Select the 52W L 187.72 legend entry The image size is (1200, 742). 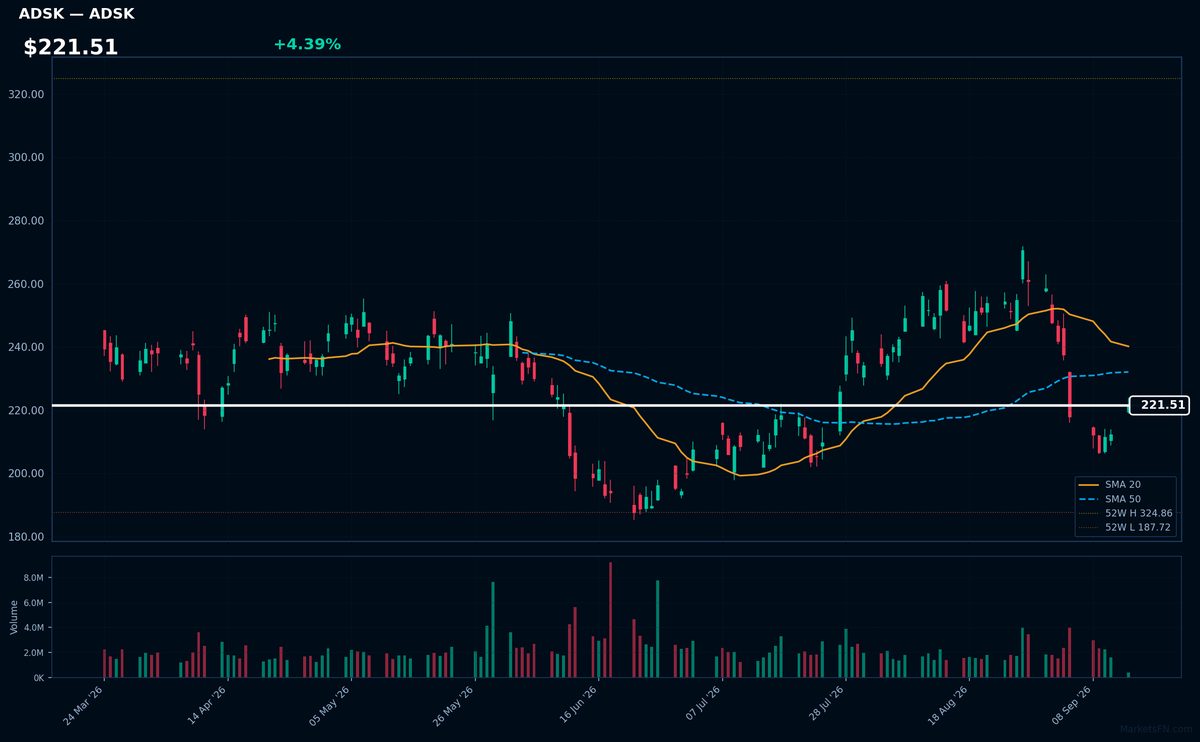pyautogui.click(x=1126, y=527)
